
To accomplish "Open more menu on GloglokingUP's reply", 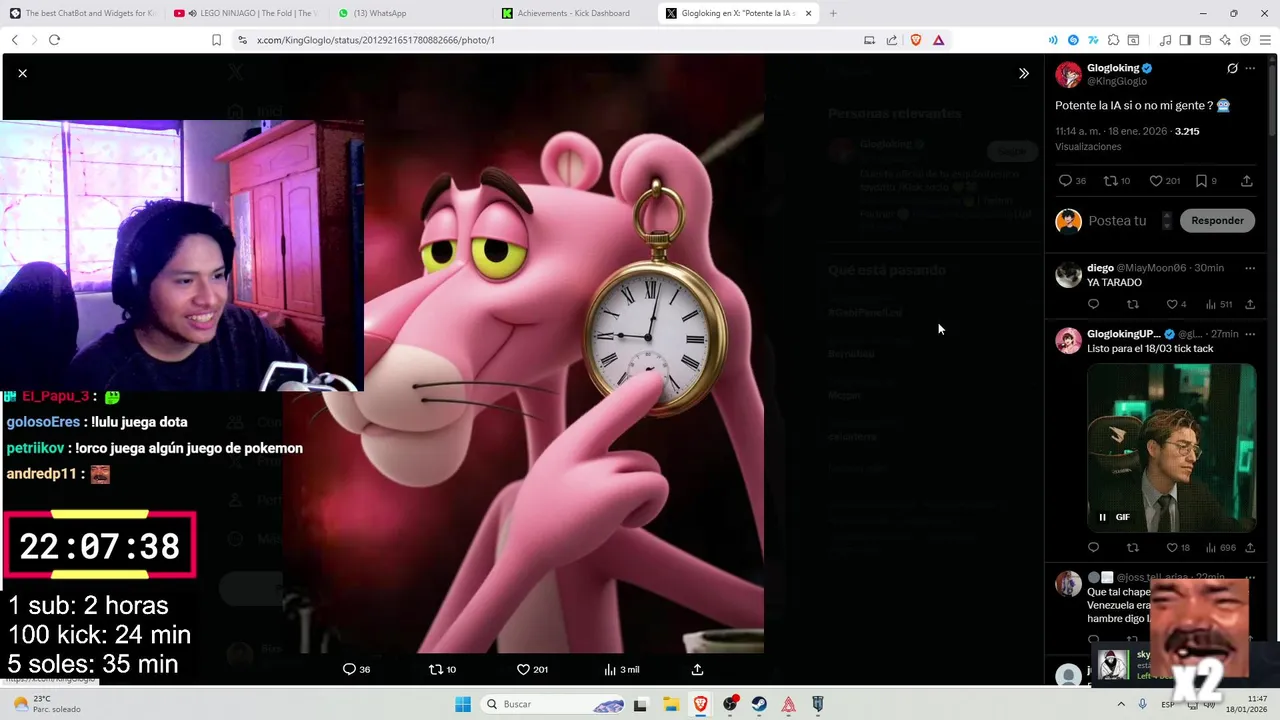I will pos(1250,334).
